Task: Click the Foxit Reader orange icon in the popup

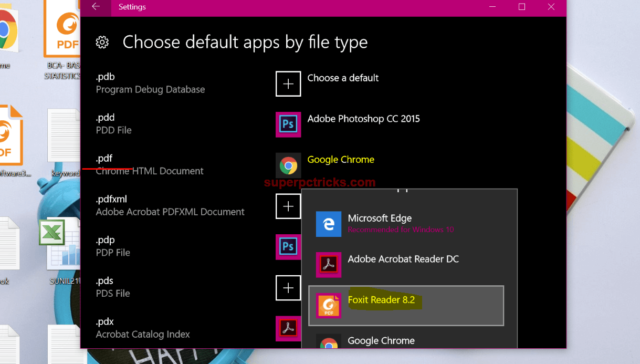Action: tap(329, 306)
